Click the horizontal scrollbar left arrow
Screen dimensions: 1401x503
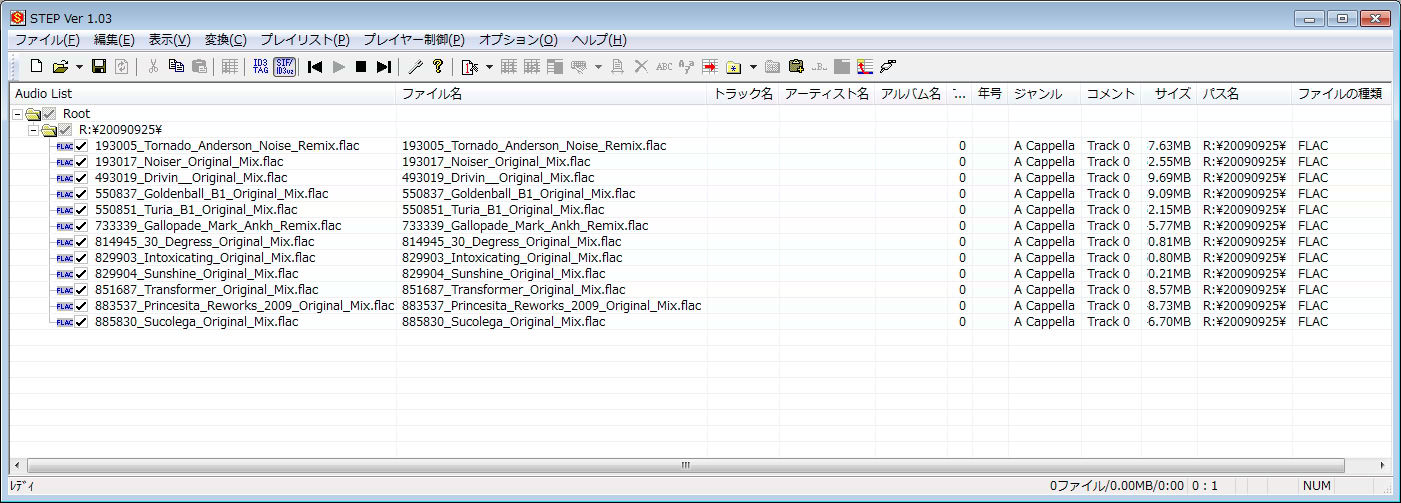(x=17, y=465)
